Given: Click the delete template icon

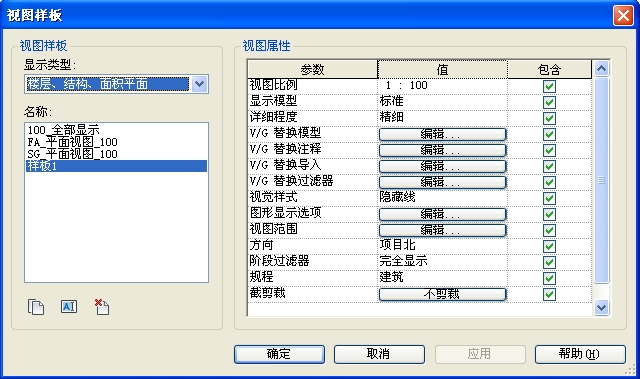Looking at the screenshot, I should click(x=102, y=307).
